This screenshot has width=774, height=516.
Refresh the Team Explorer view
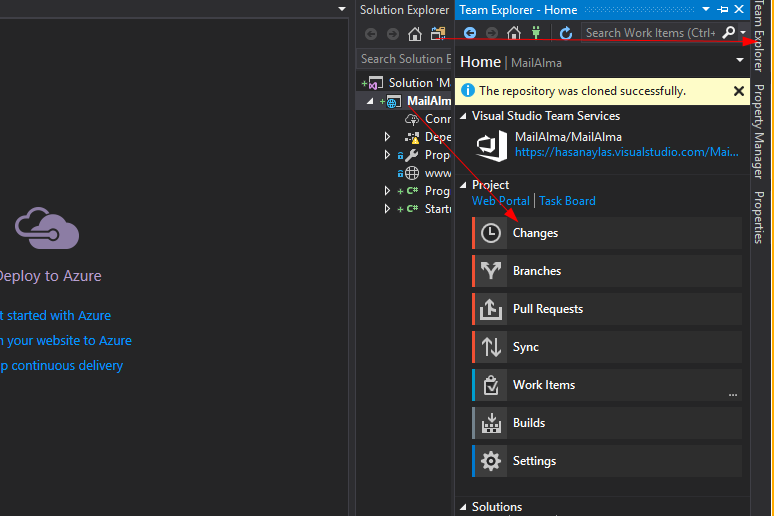pos(566,33)
